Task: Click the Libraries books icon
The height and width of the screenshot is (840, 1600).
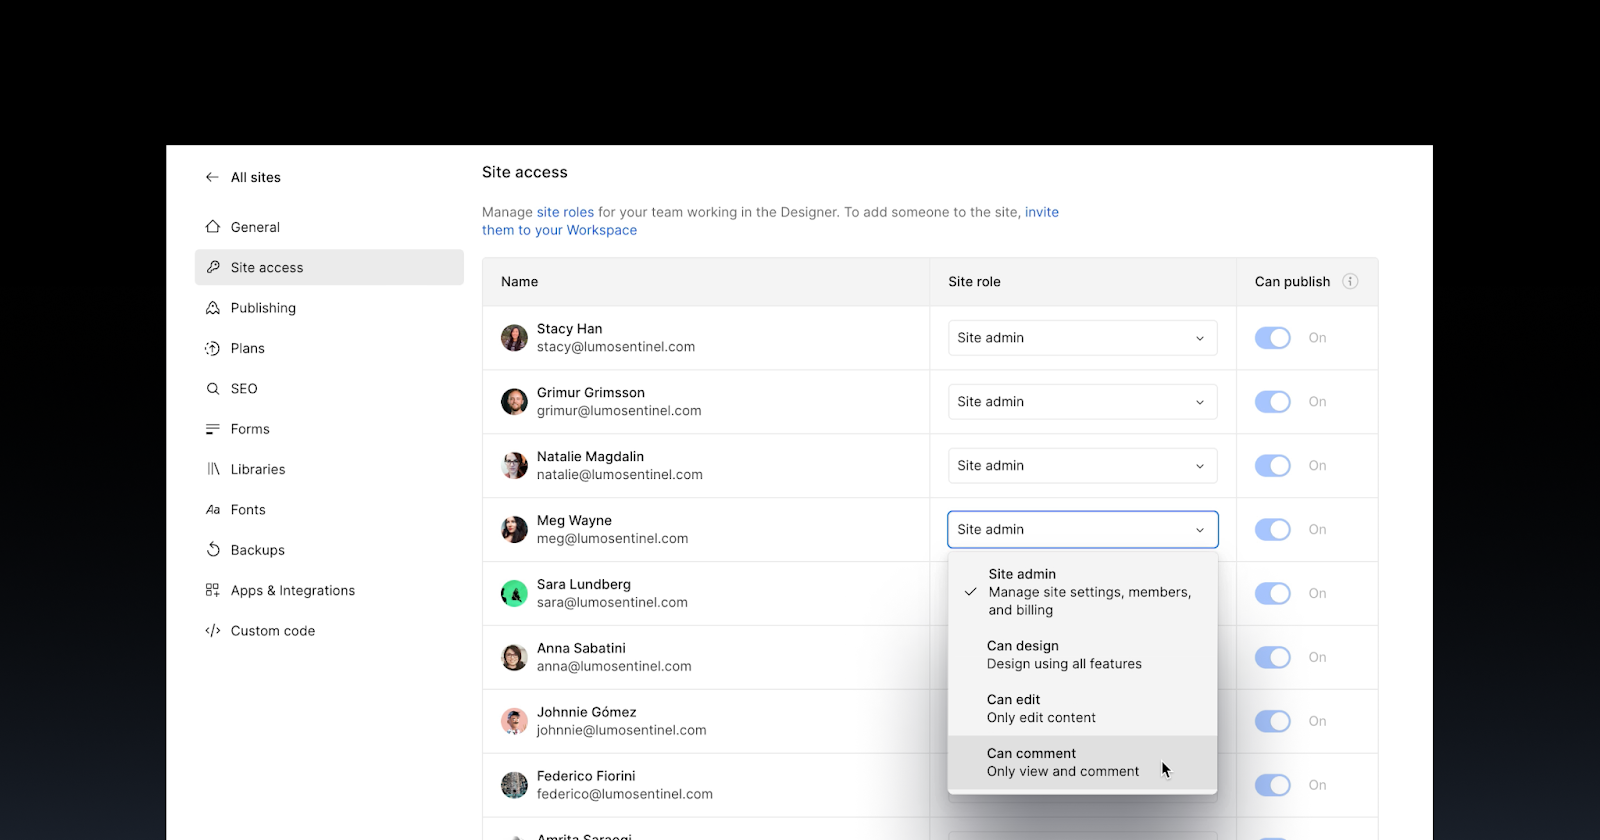Action: [x=212, y=469]
